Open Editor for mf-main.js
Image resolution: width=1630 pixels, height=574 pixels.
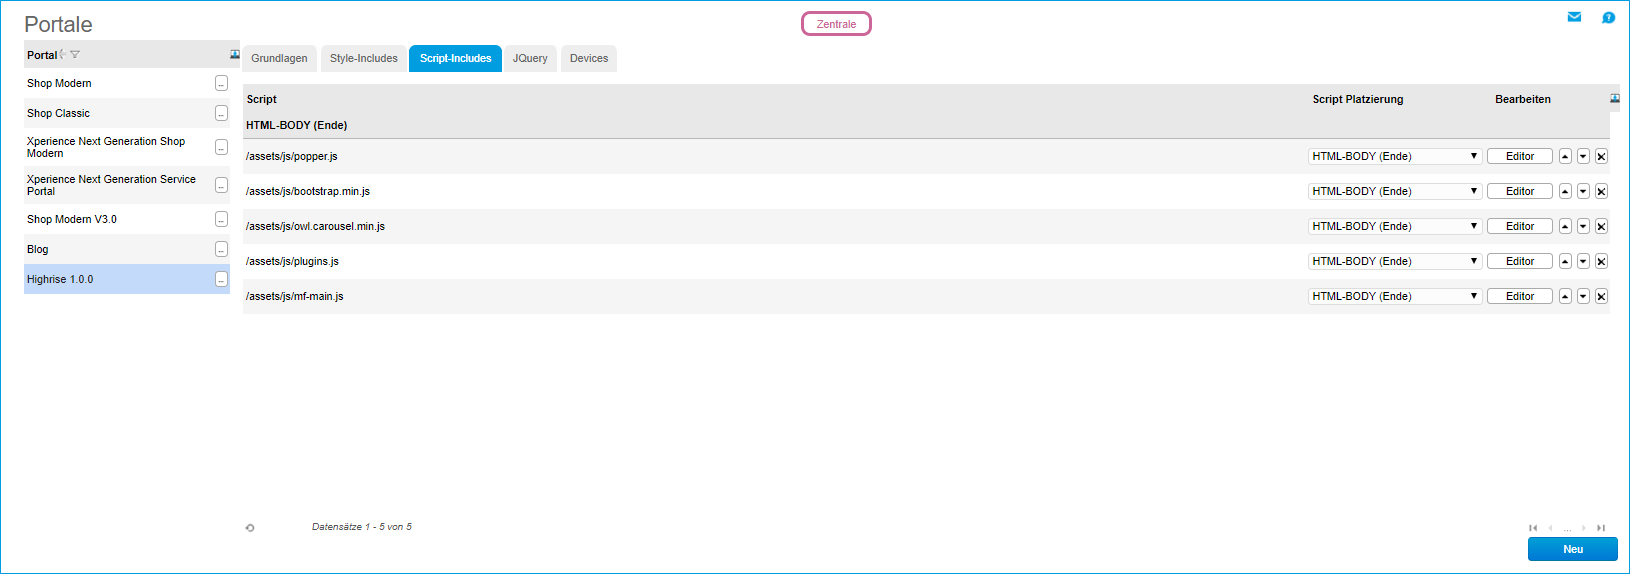point(1520,296)
